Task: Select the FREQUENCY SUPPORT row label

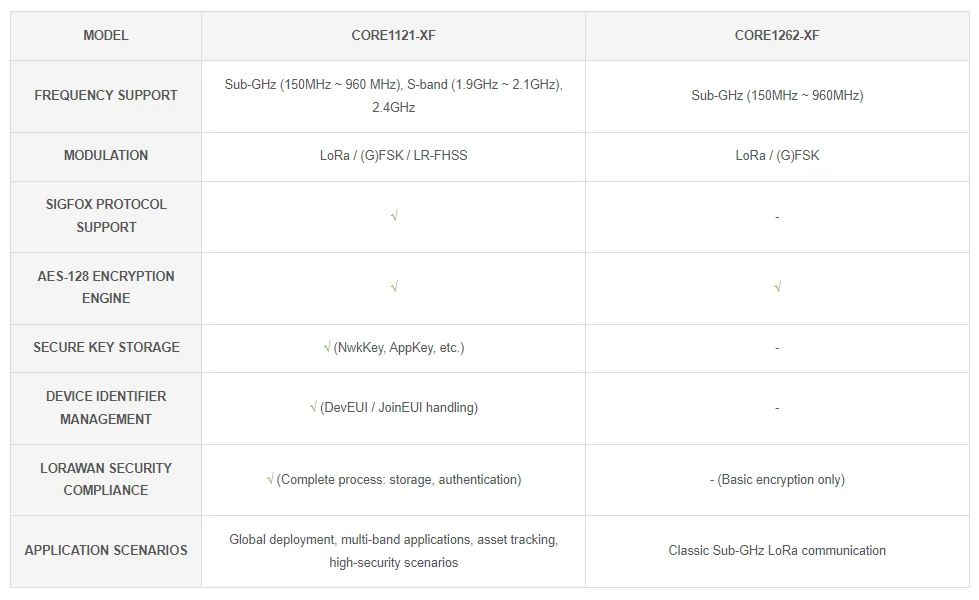Action: 106,95
